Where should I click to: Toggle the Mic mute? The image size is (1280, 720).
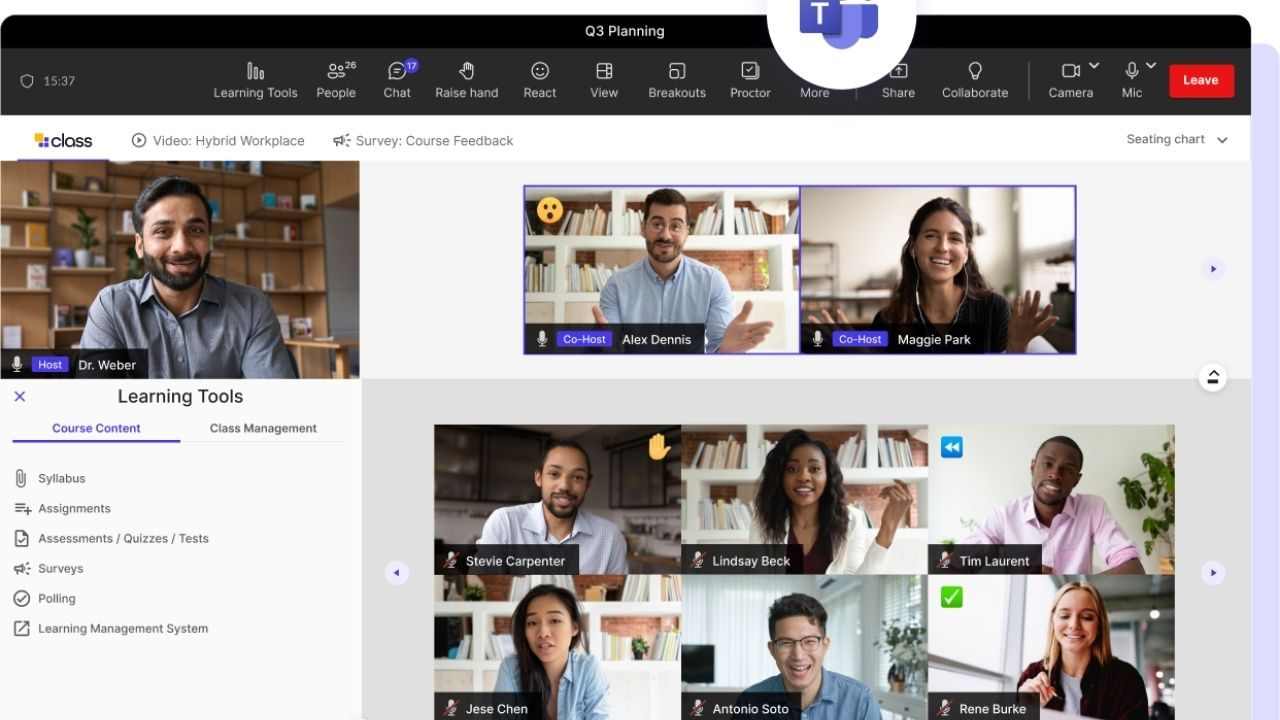pos(1131,72)
